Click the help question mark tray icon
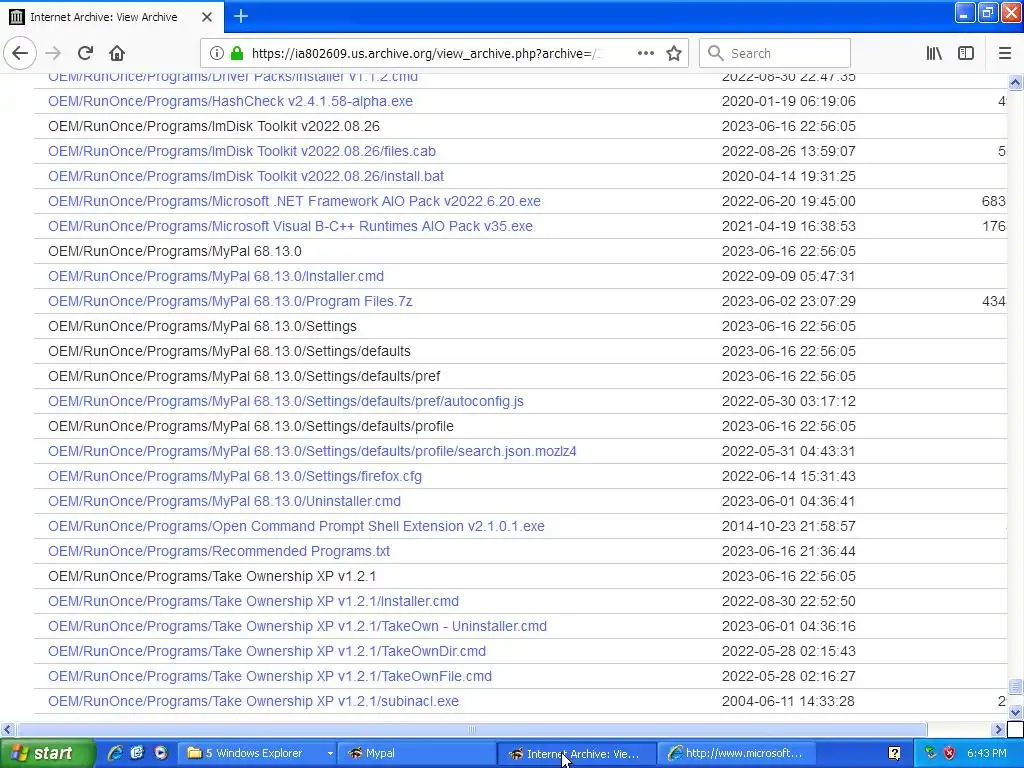 [x=895, y=753]
